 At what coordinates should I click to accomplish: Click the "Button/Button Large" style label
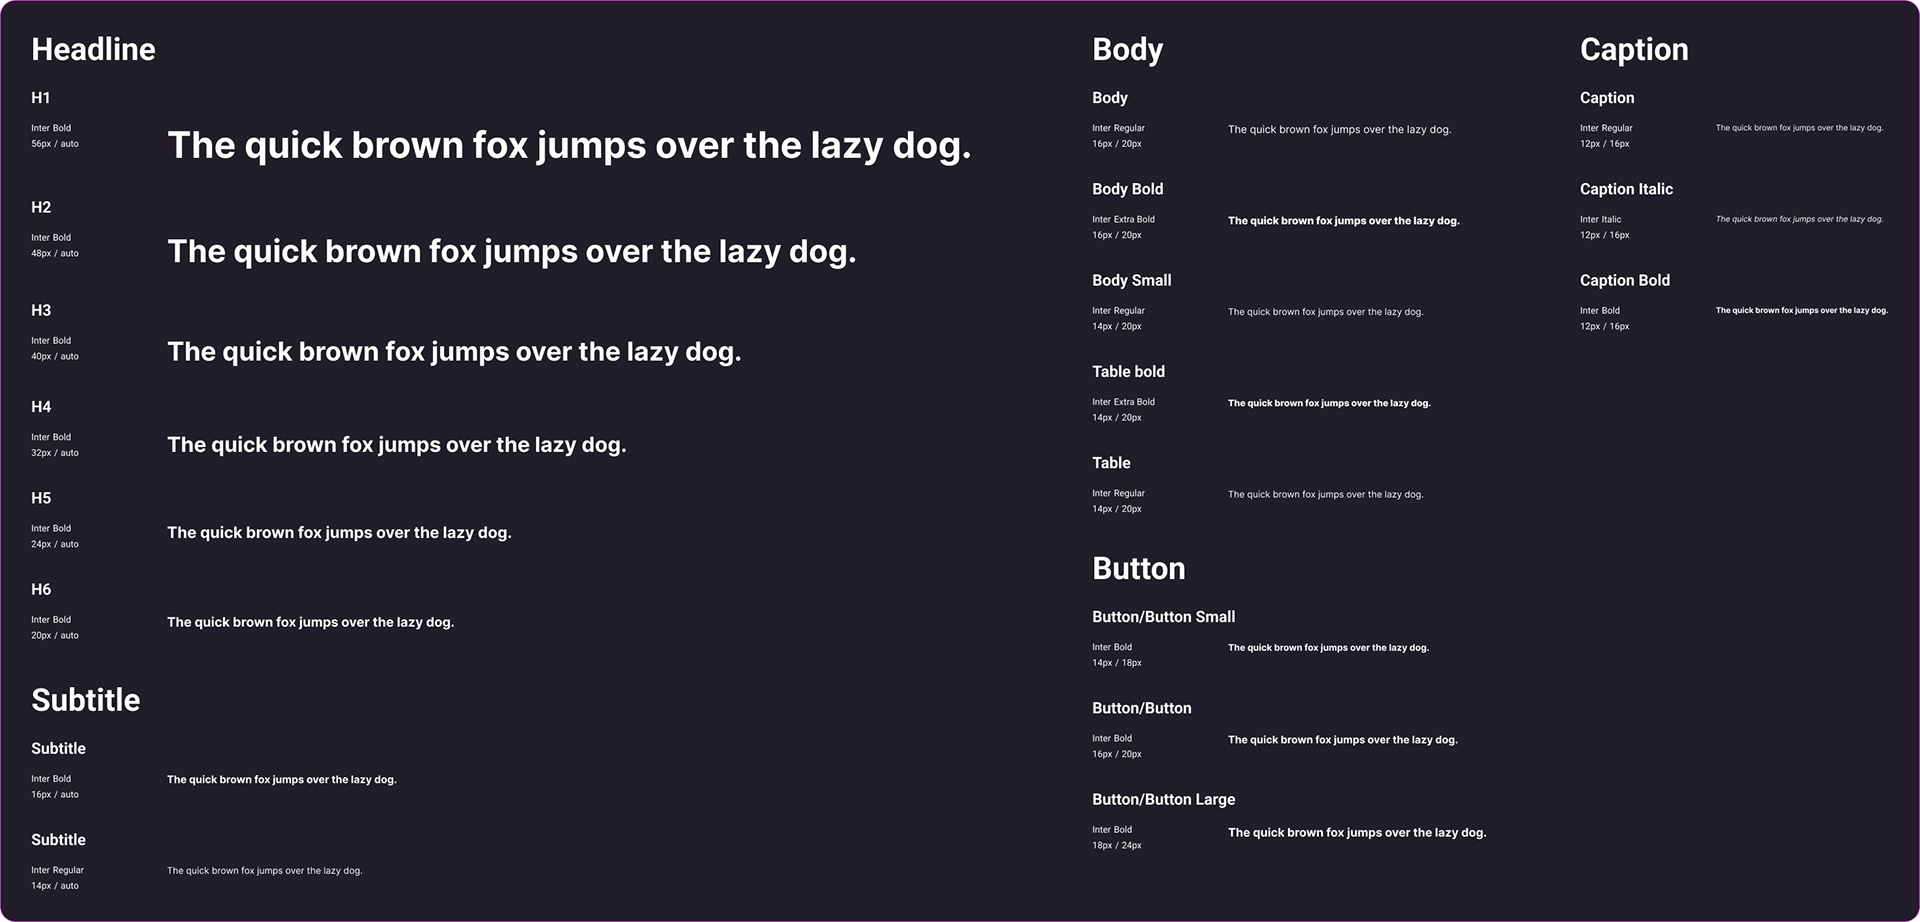pos(1163,800)
